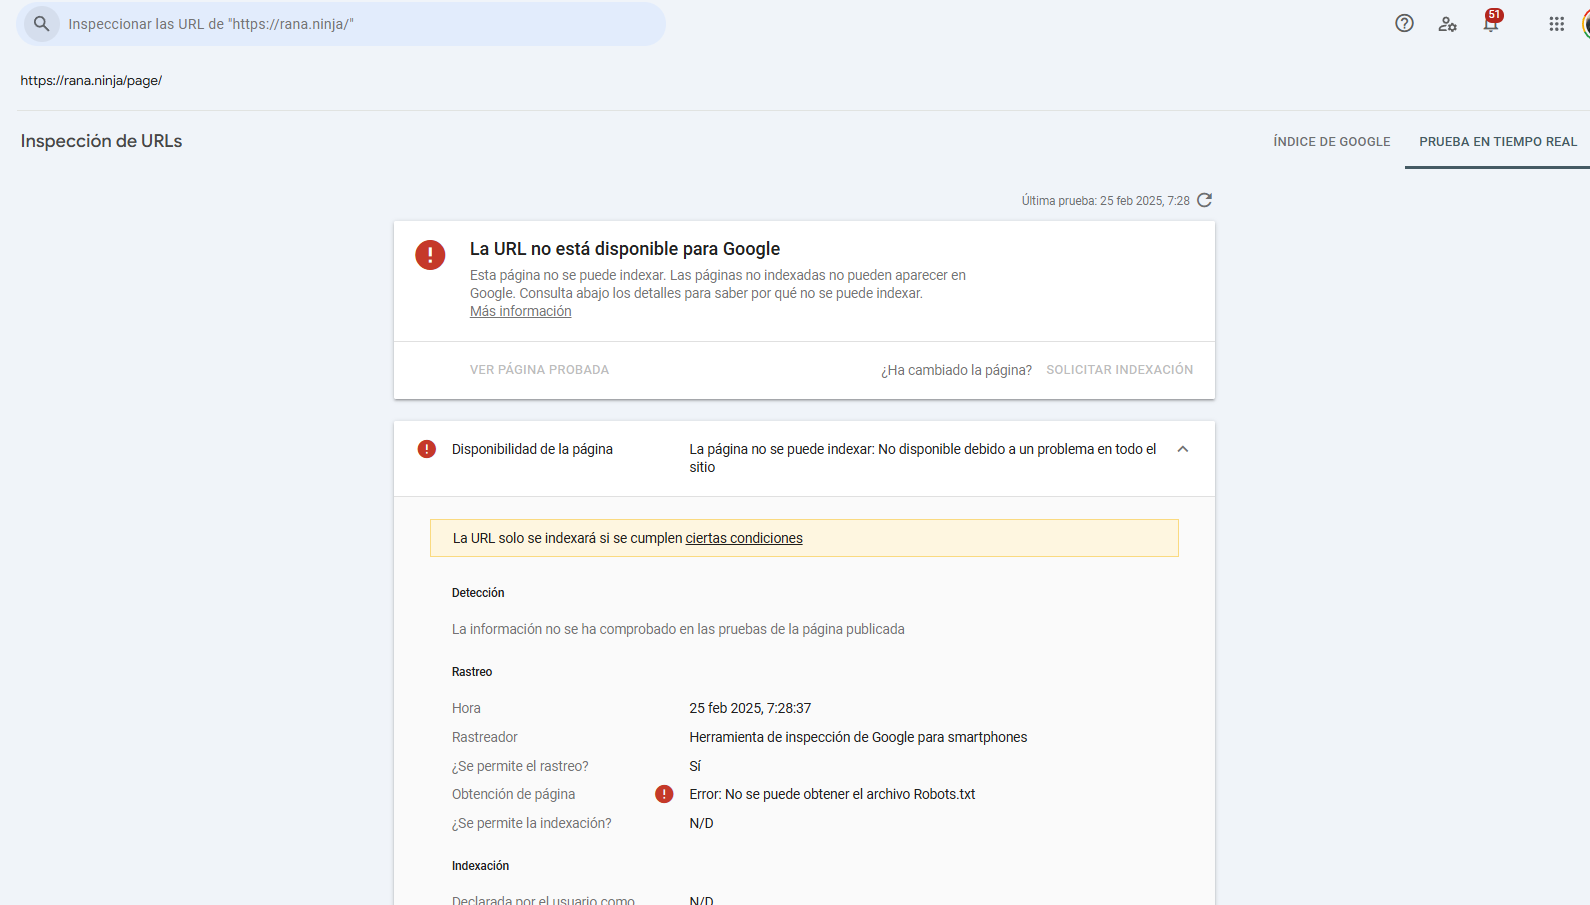
Task: Click the red error icon beside URL title
Action: tap(430, 255)
